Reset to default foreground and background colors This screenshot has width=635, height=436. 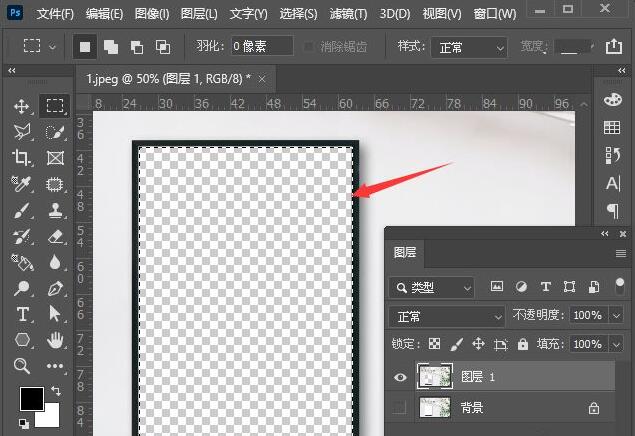pos(24,424)
